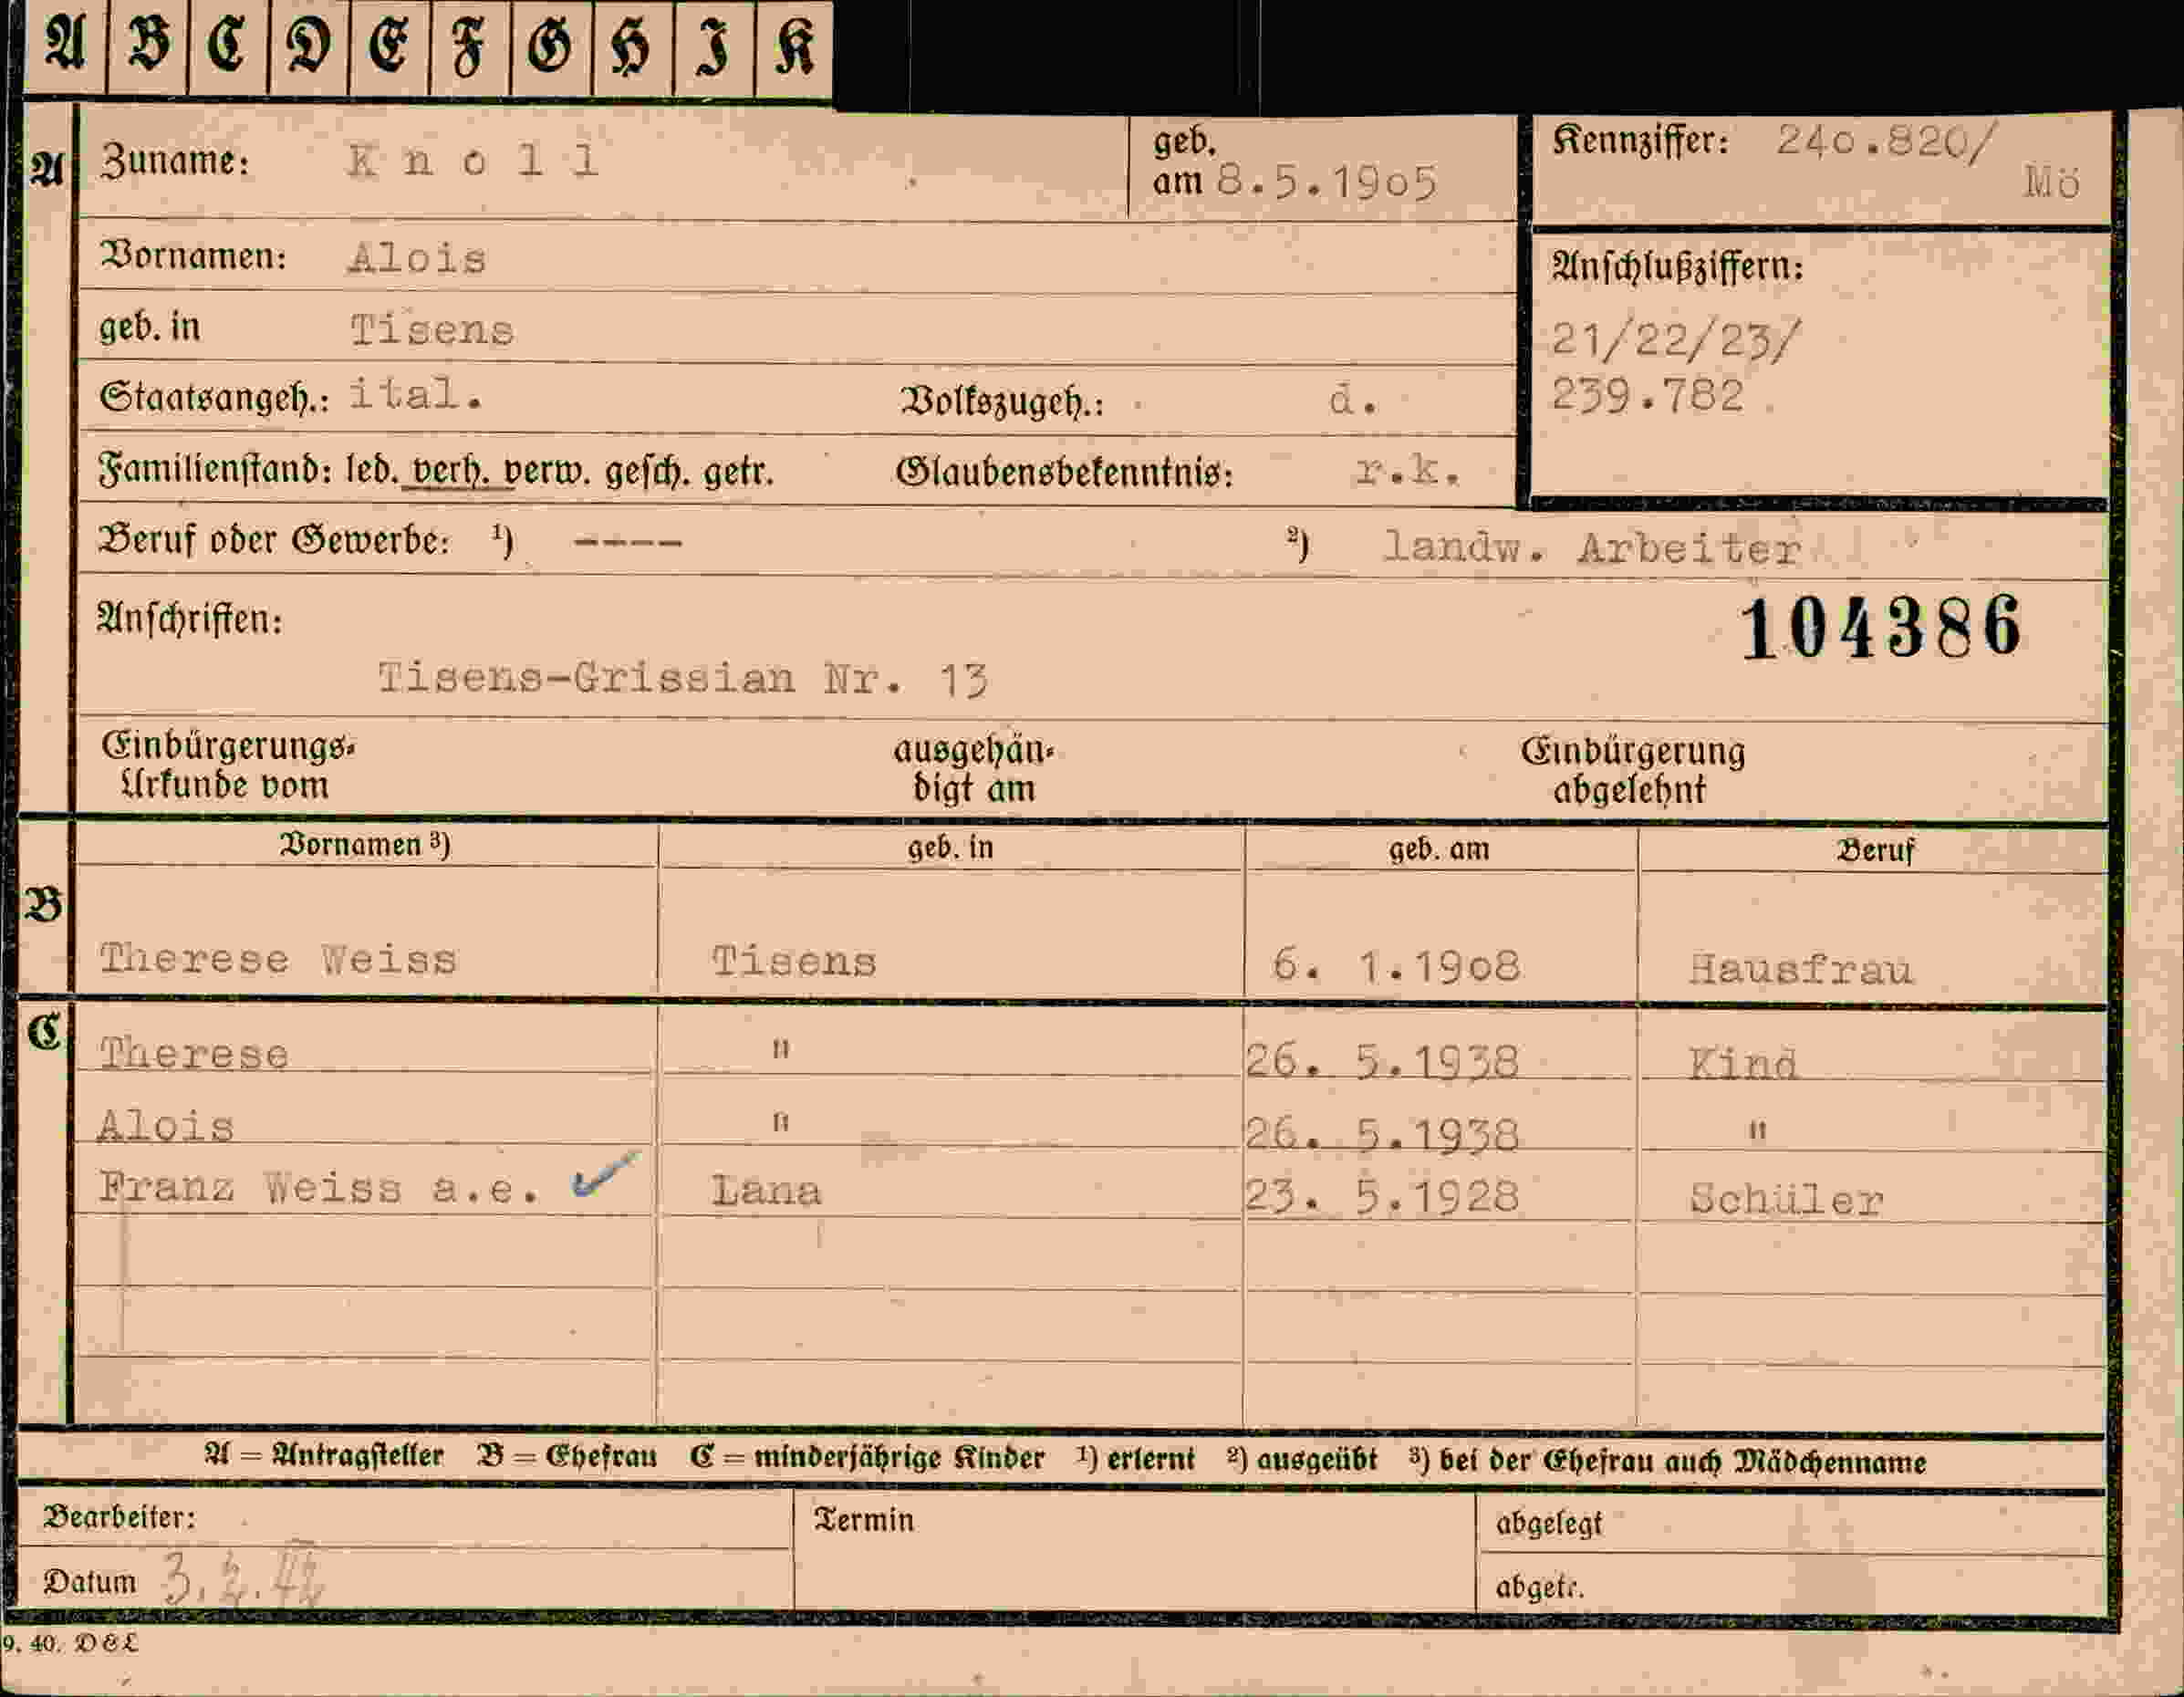Select index tab letter G at top
The width and height of the screenshot is (2184, 1697).
coord(551,47)
